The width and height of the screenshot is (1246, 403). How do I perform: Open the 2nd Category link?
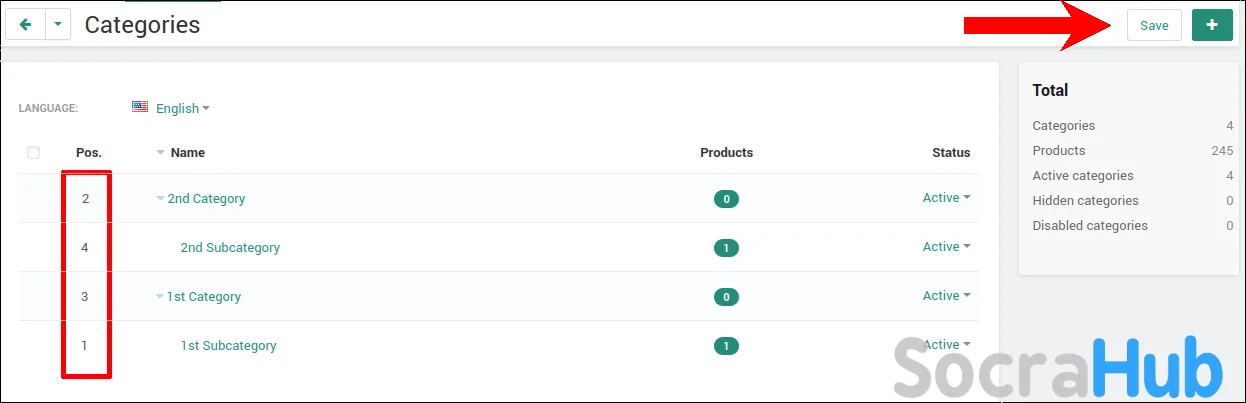pyautogui.click(x=206, y=199)
